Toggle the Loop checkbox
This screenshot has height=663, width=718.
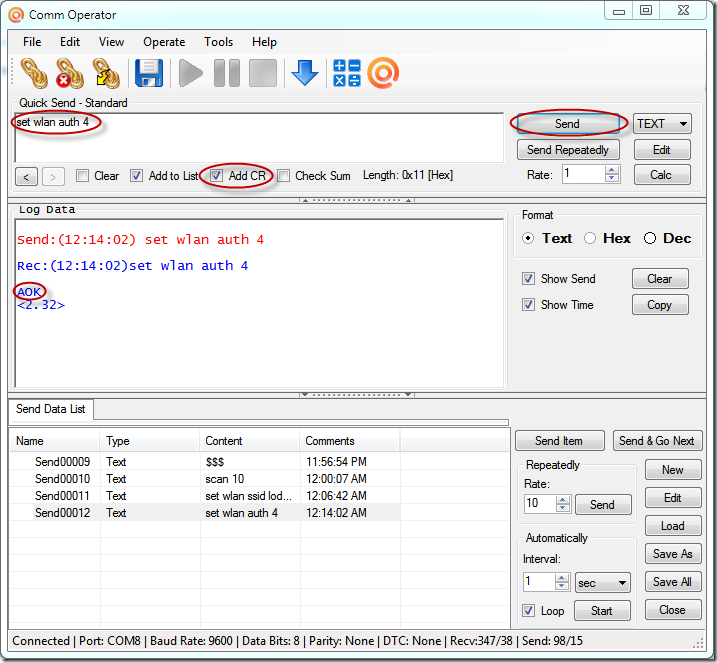tap(528, 611)
